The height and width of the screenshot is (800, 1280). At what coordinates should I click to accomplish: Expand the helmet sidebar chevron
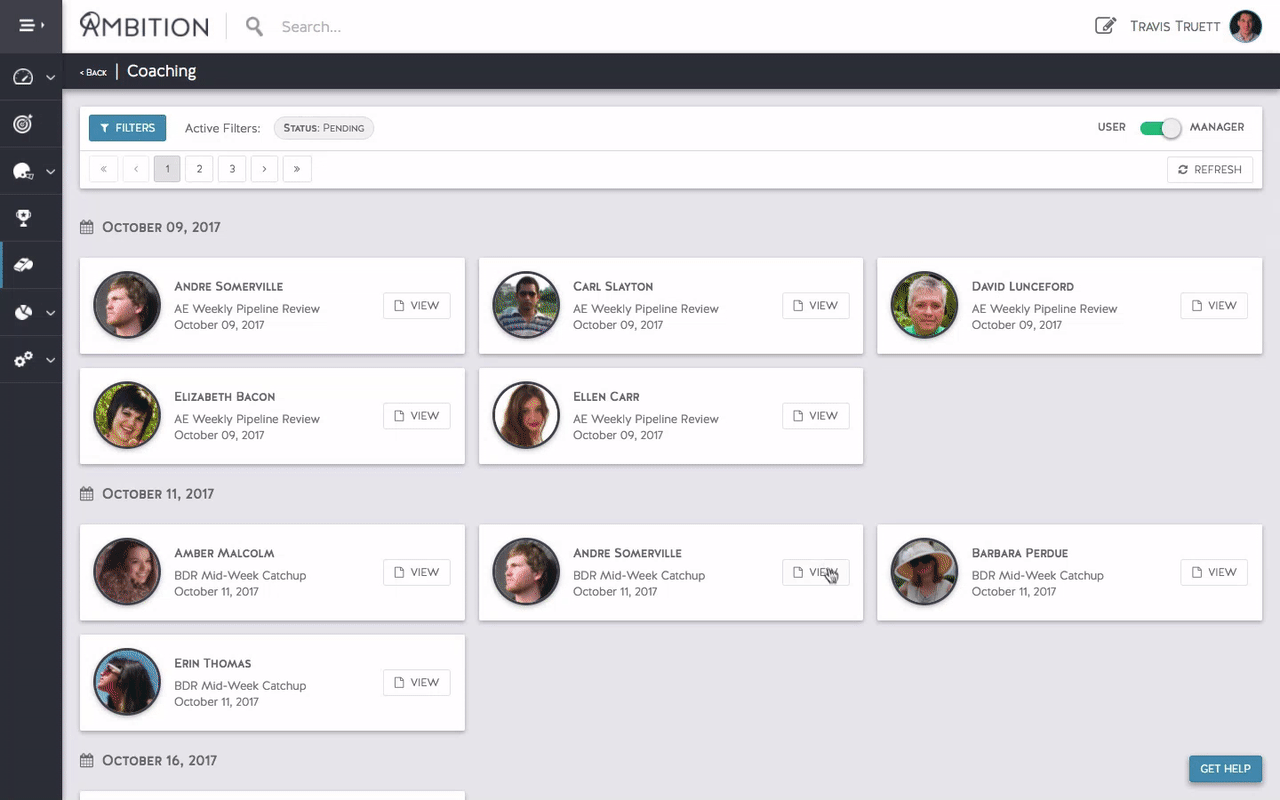point(50,172)
